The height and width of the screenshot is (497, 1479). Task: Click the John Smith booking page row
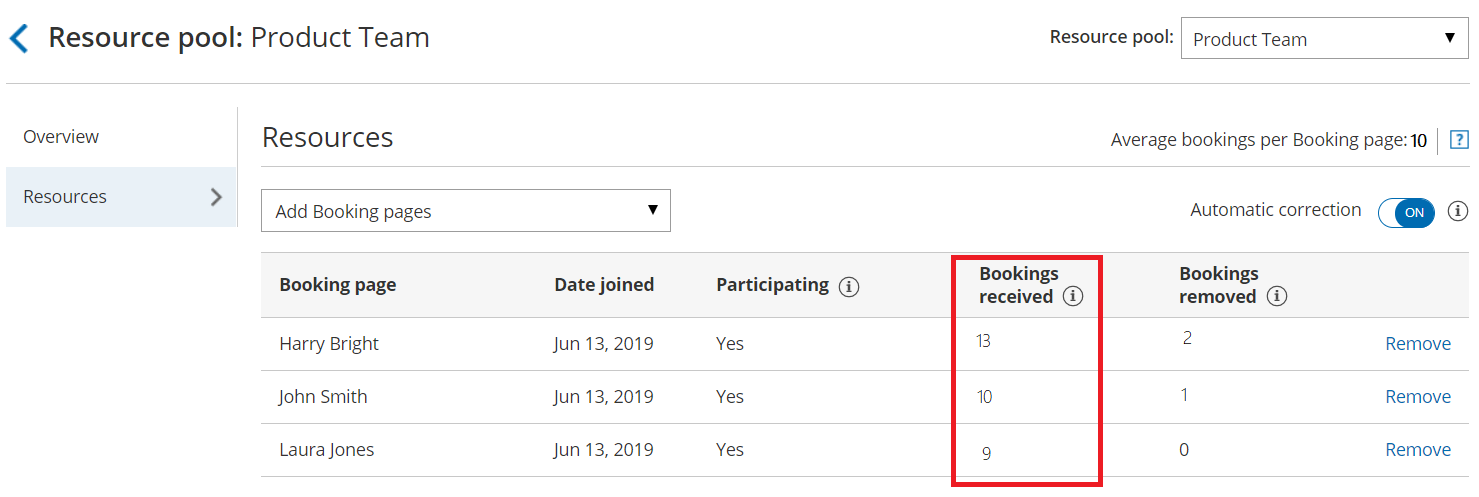(x=323, y=397)
